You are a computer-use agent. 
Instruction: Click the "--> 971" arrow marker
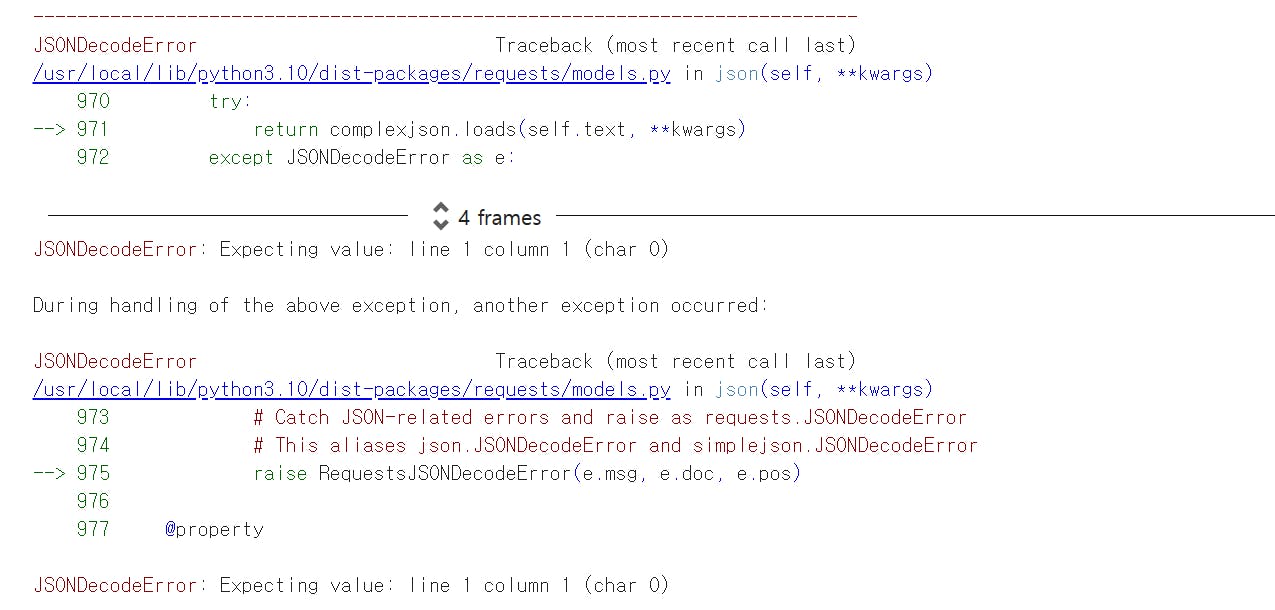pyautogui.click(x=71, y=129)
